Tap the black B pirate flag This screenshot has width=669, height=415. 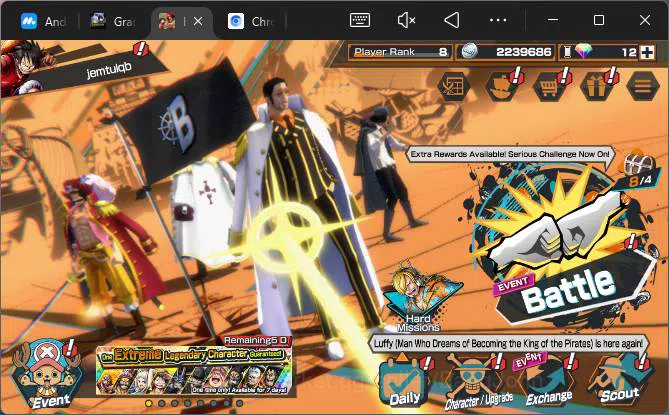tap(186, 124)
